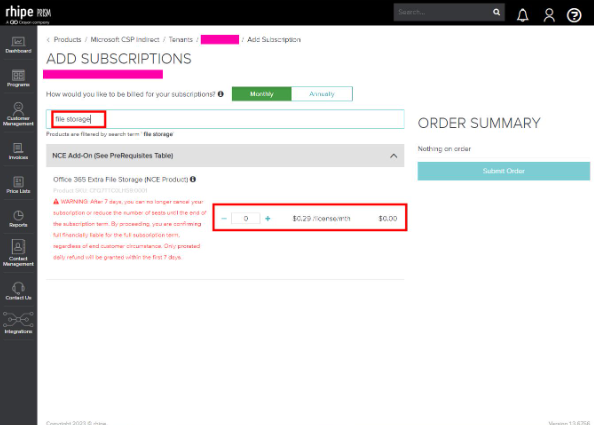The height and width of the screenshot is (425, 594).
Task: Open the Dashboard sidebar icon
Action: coord(18,45)
